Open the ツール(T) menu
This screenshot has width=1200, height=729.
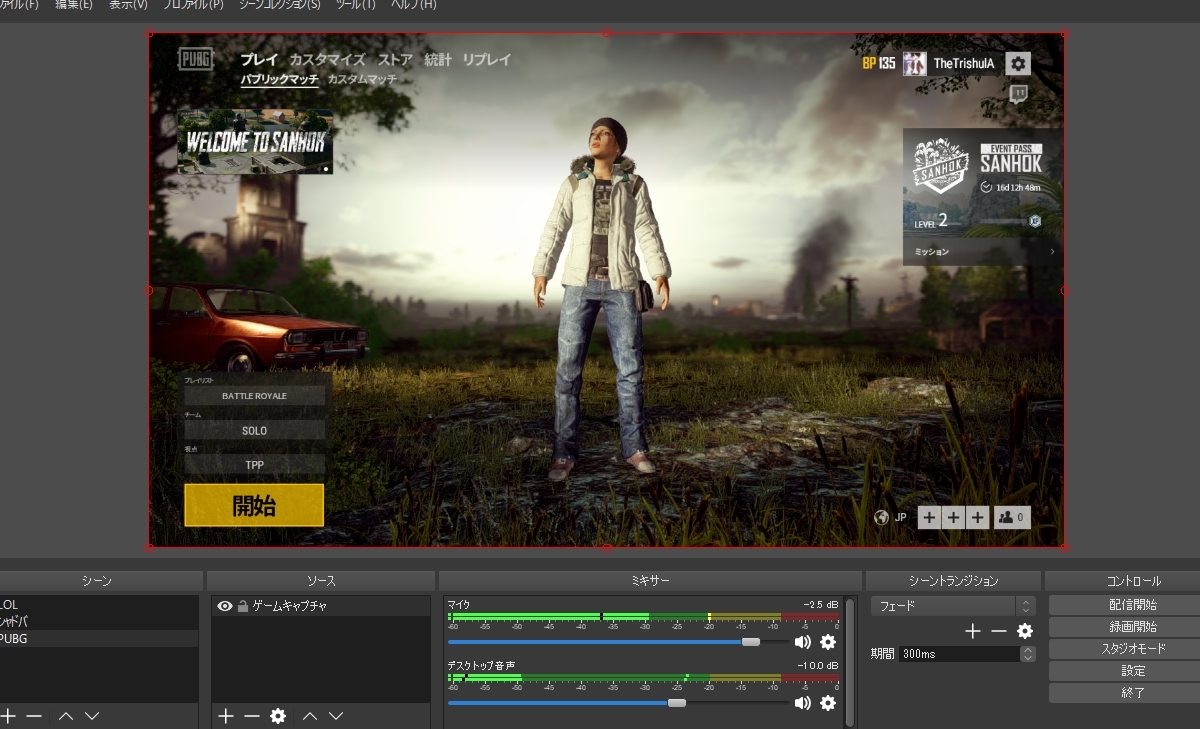coord(356,5)
